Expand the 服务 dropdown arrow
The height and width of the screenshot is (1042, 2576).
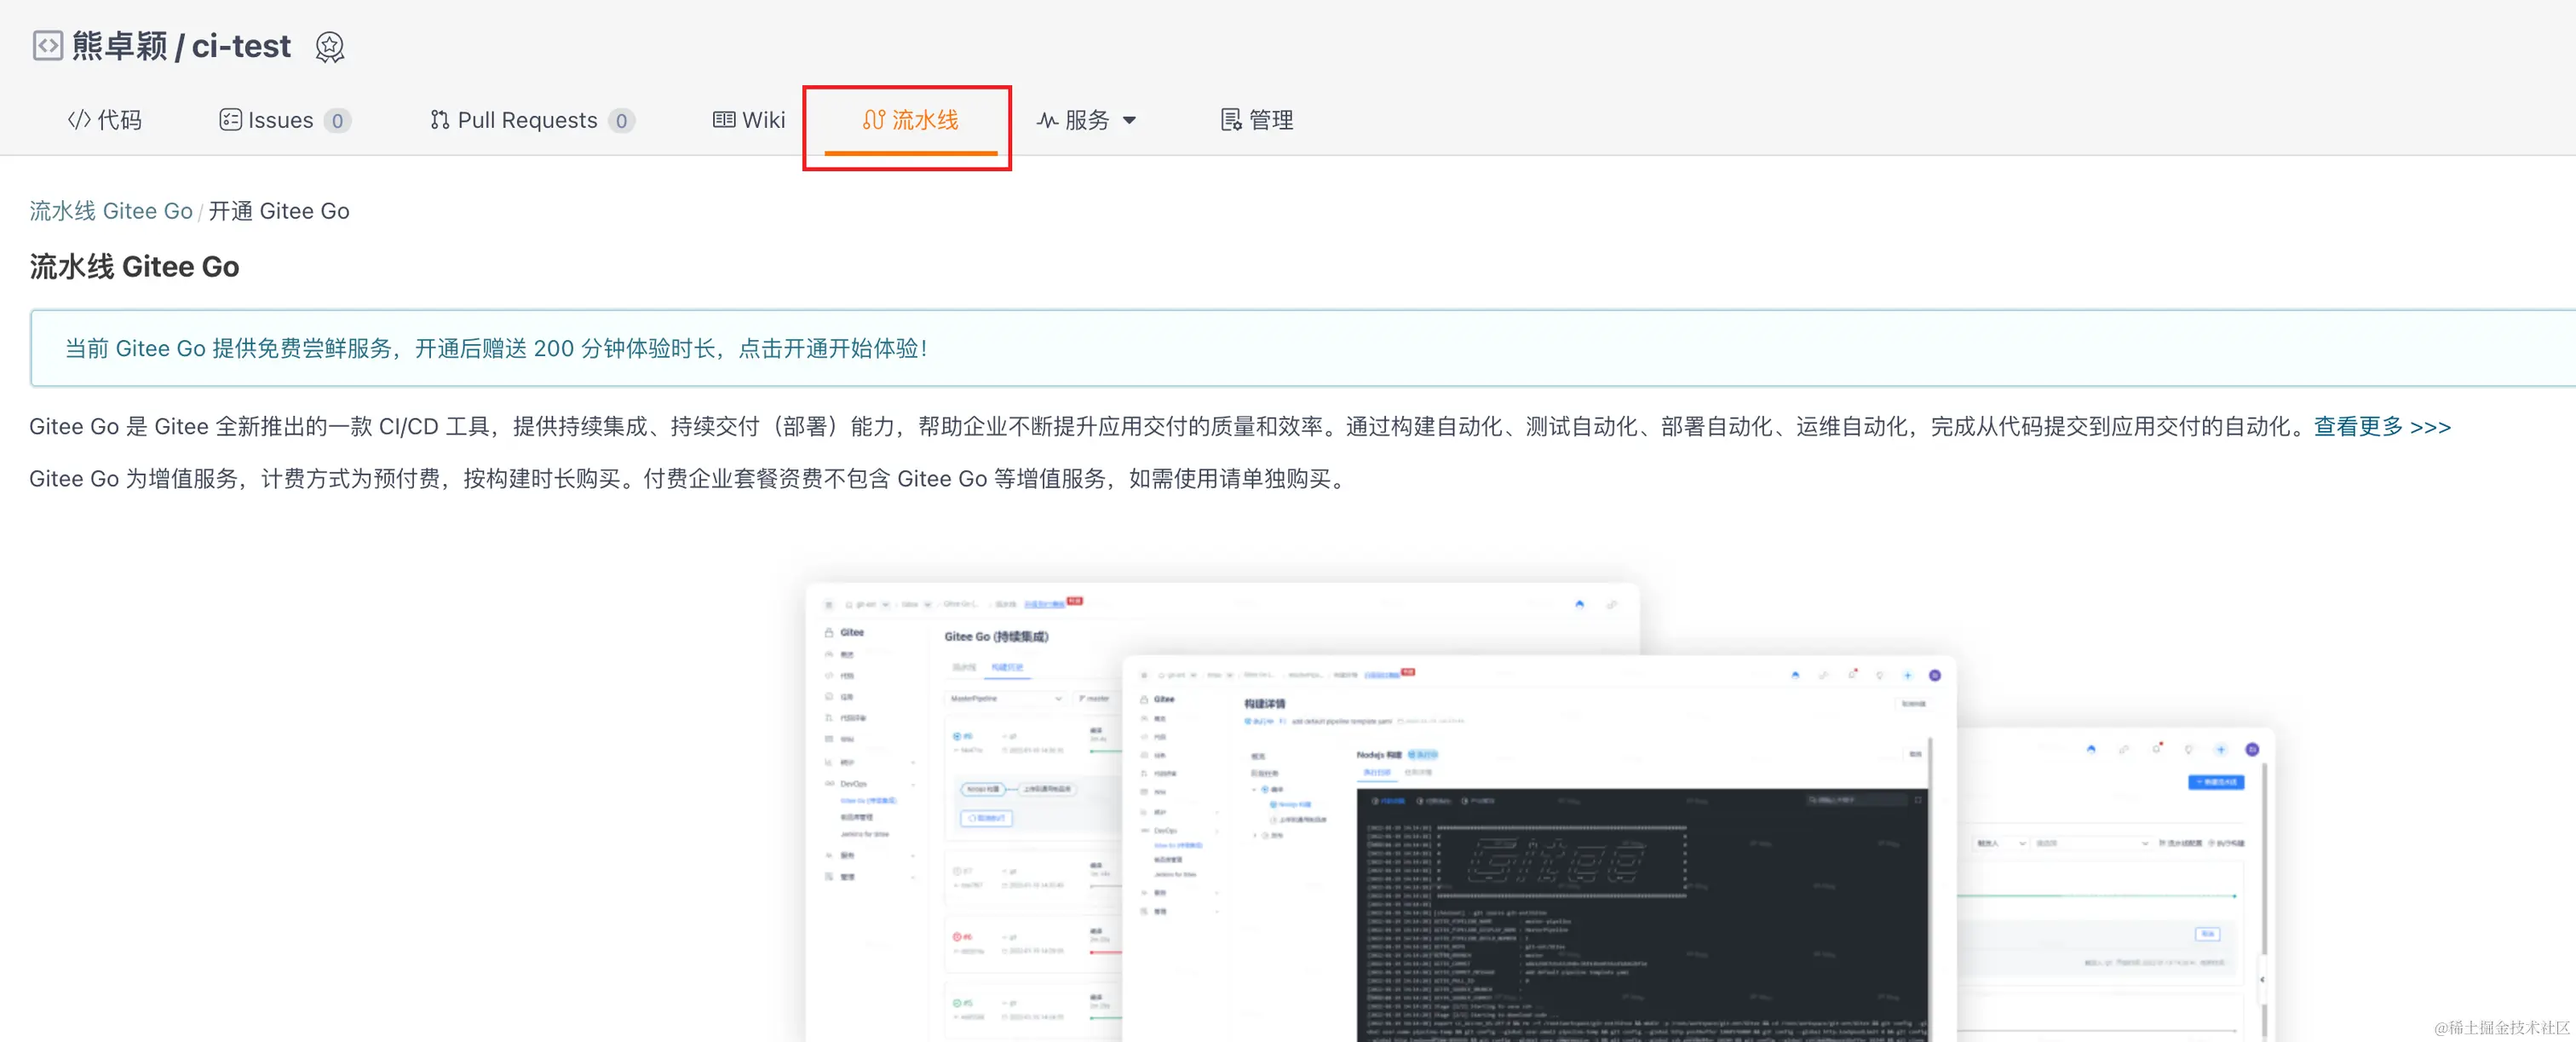1130,121
